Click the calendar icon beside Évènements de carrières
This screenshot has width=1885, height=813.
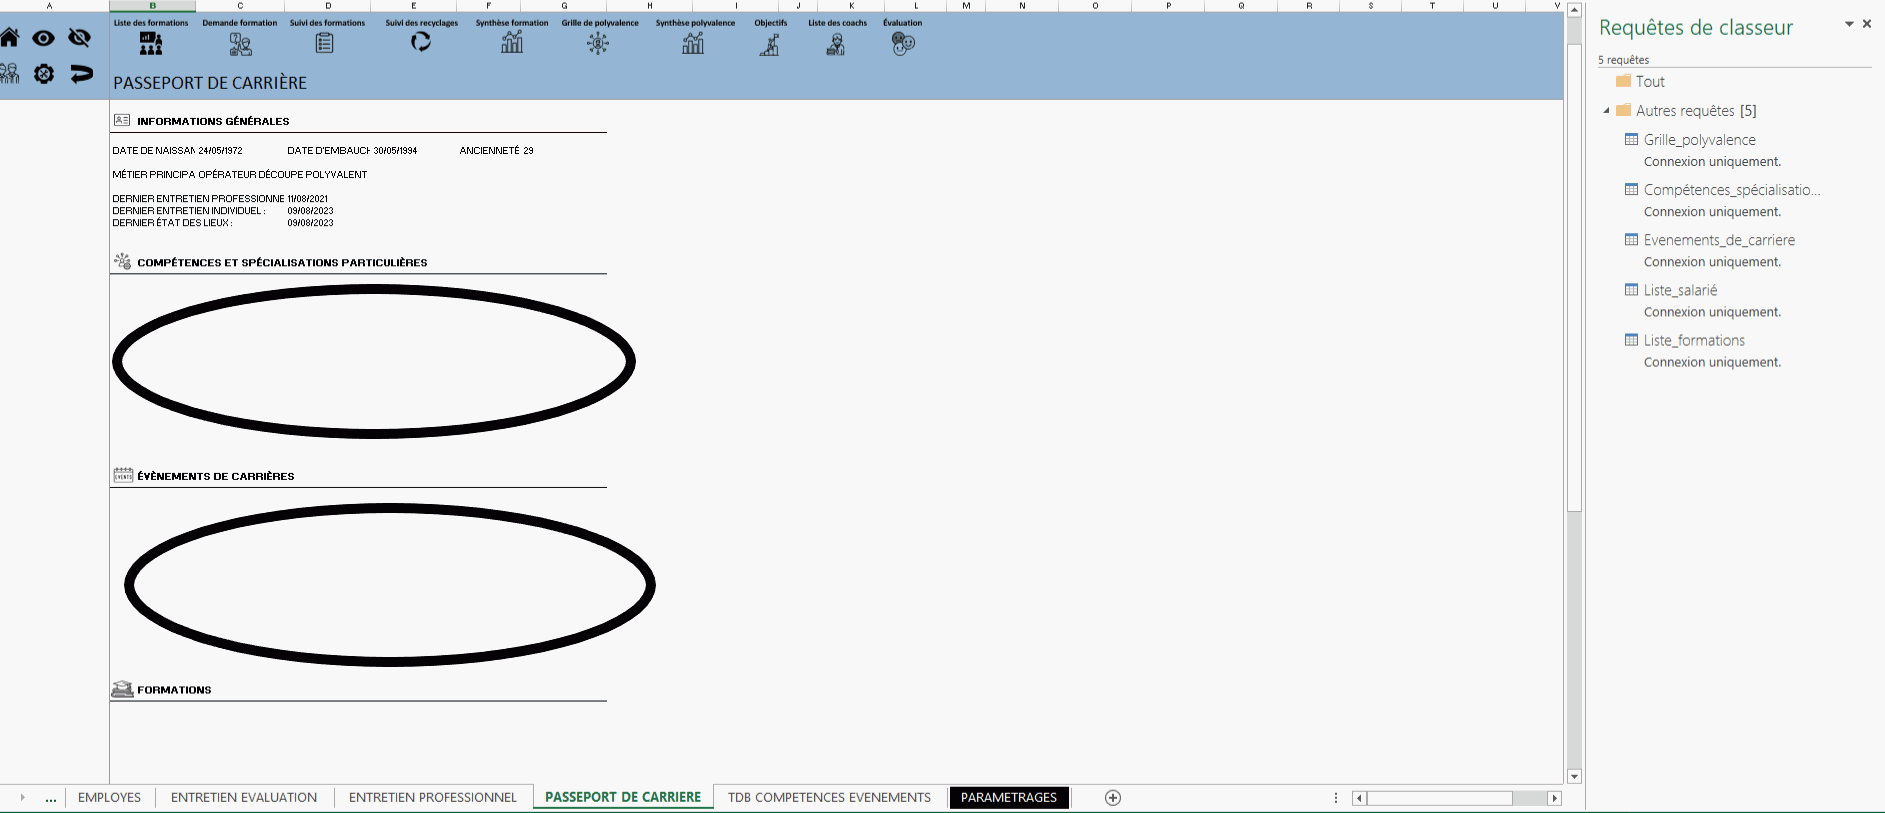(x=123, y=475)
